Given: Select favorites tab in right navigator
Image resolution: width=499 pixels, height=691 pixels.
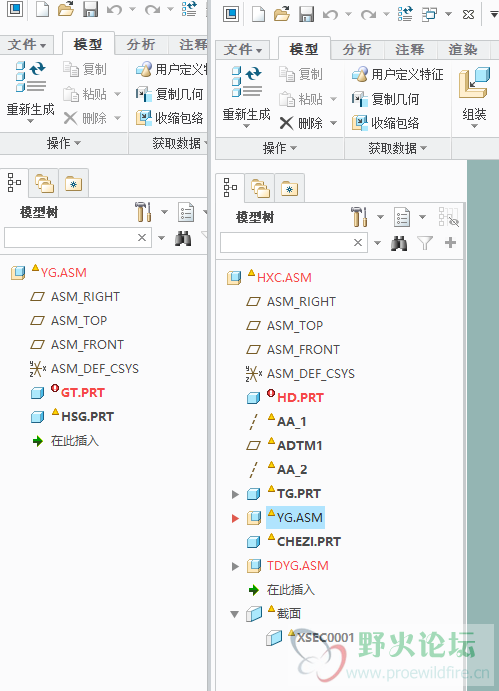Looking at the screenshot, I should (290, 189).
